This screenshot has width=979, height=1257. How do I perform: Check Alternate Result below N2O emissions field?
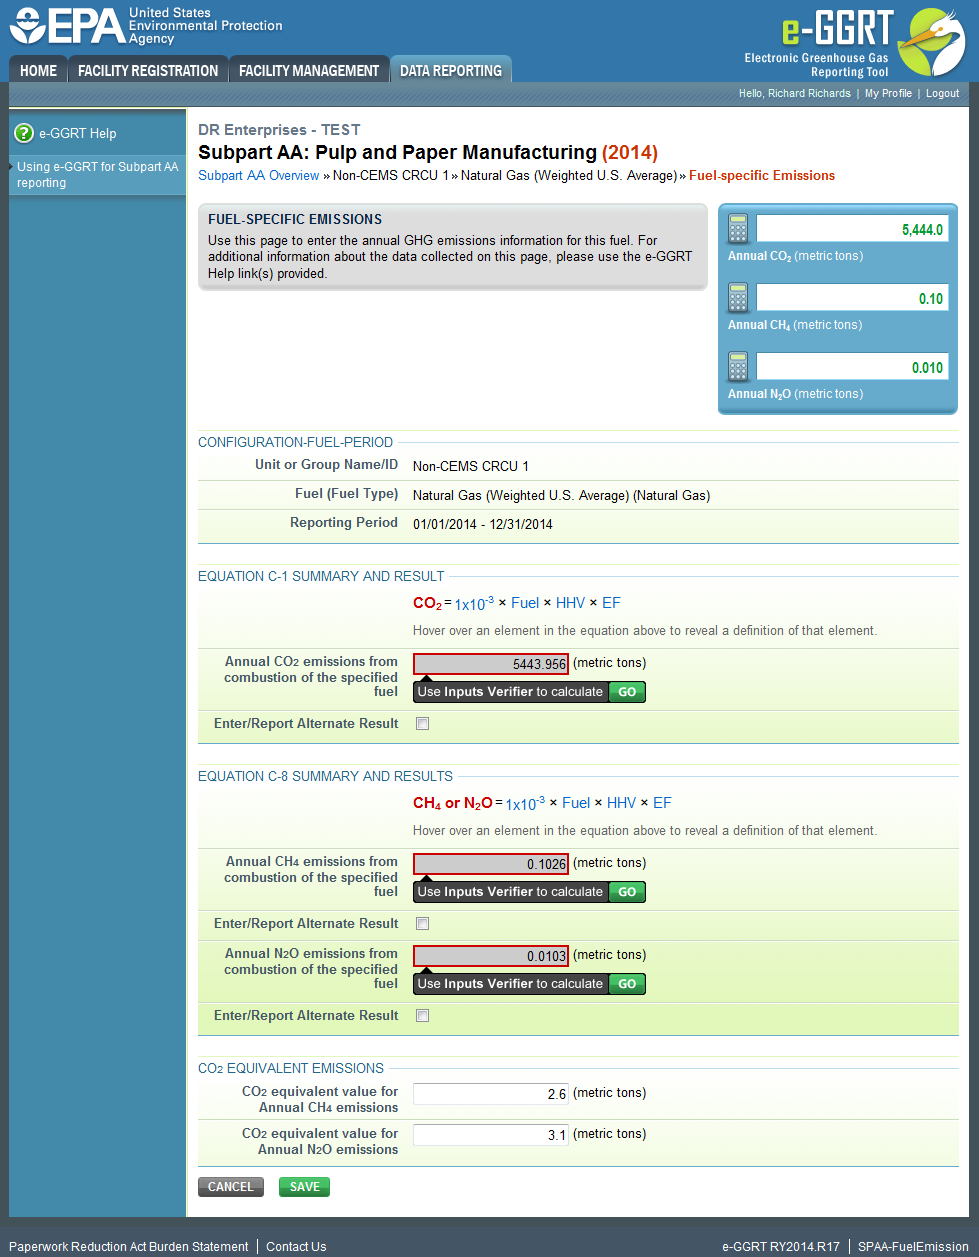pos(422,1015)
